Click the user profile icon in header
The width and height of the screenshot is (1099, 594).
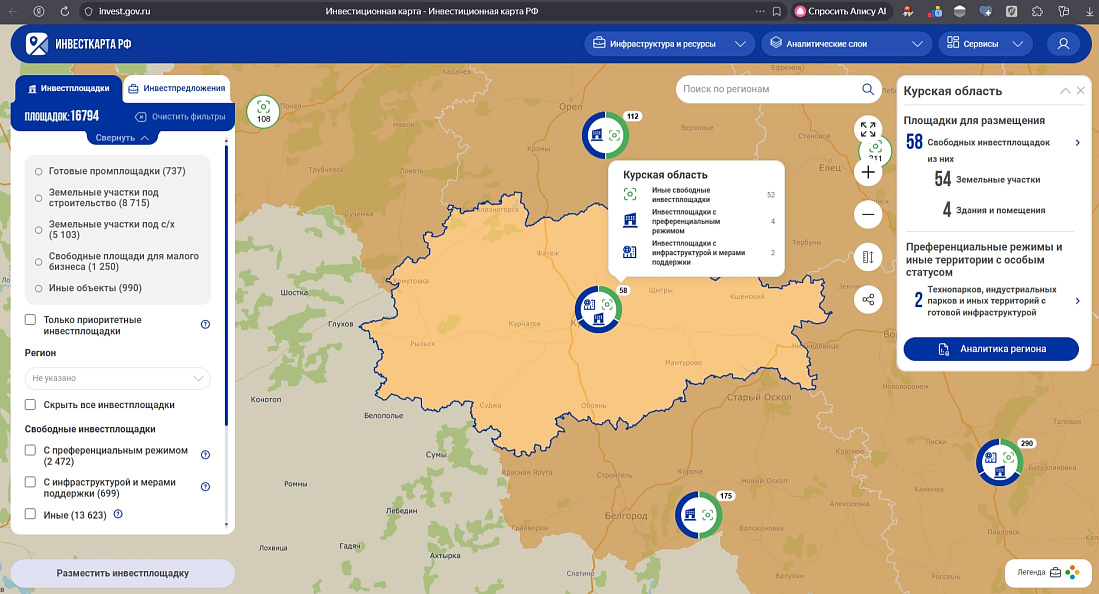tap(1063, 44)
